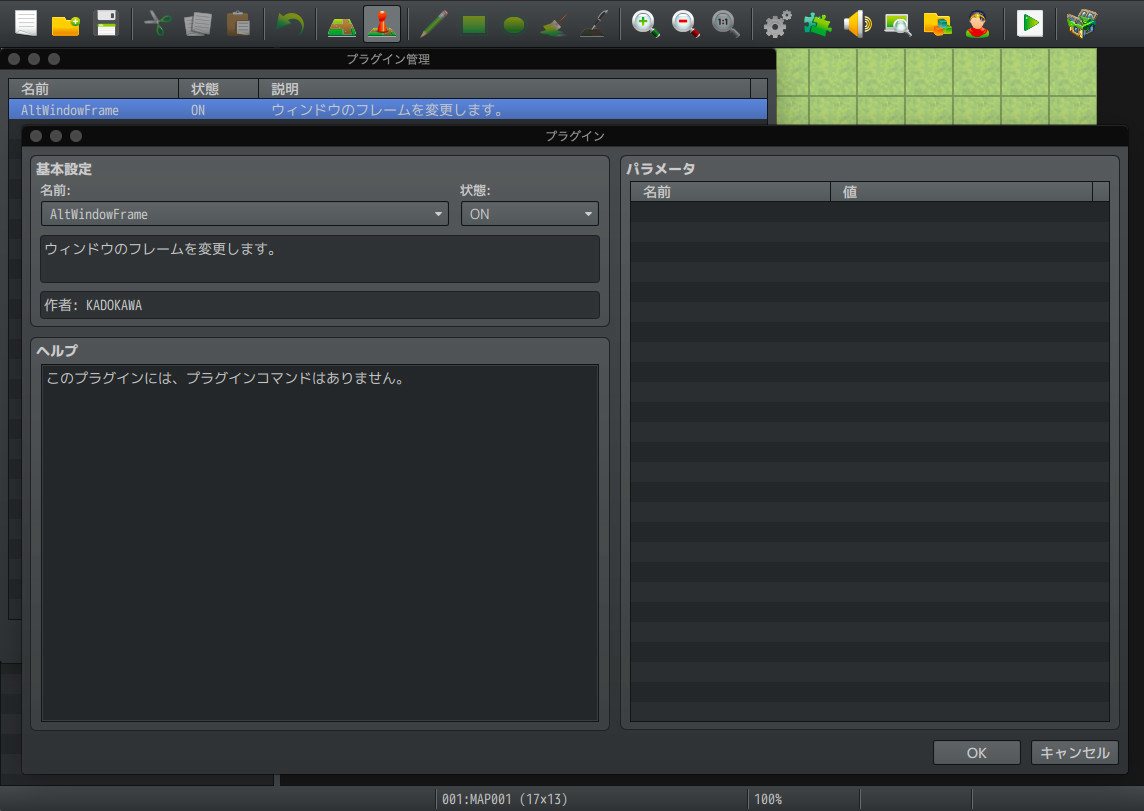Choose the Flood Fill tool
1144x811 pixels.
[551, 22]
